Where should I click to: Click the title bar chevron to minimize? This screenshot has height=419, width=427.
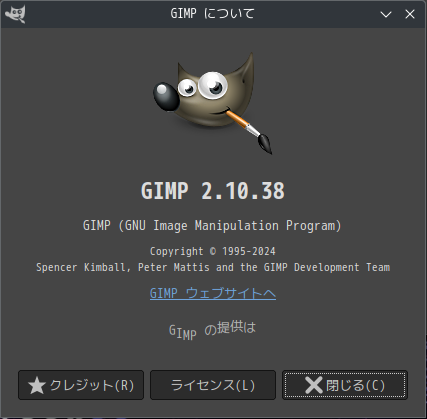point(386,14)
